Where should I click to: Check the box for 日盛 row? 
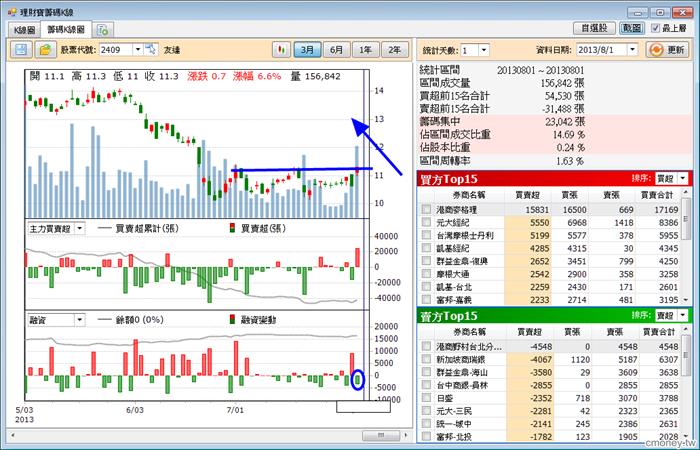click(x=427, y=398)
